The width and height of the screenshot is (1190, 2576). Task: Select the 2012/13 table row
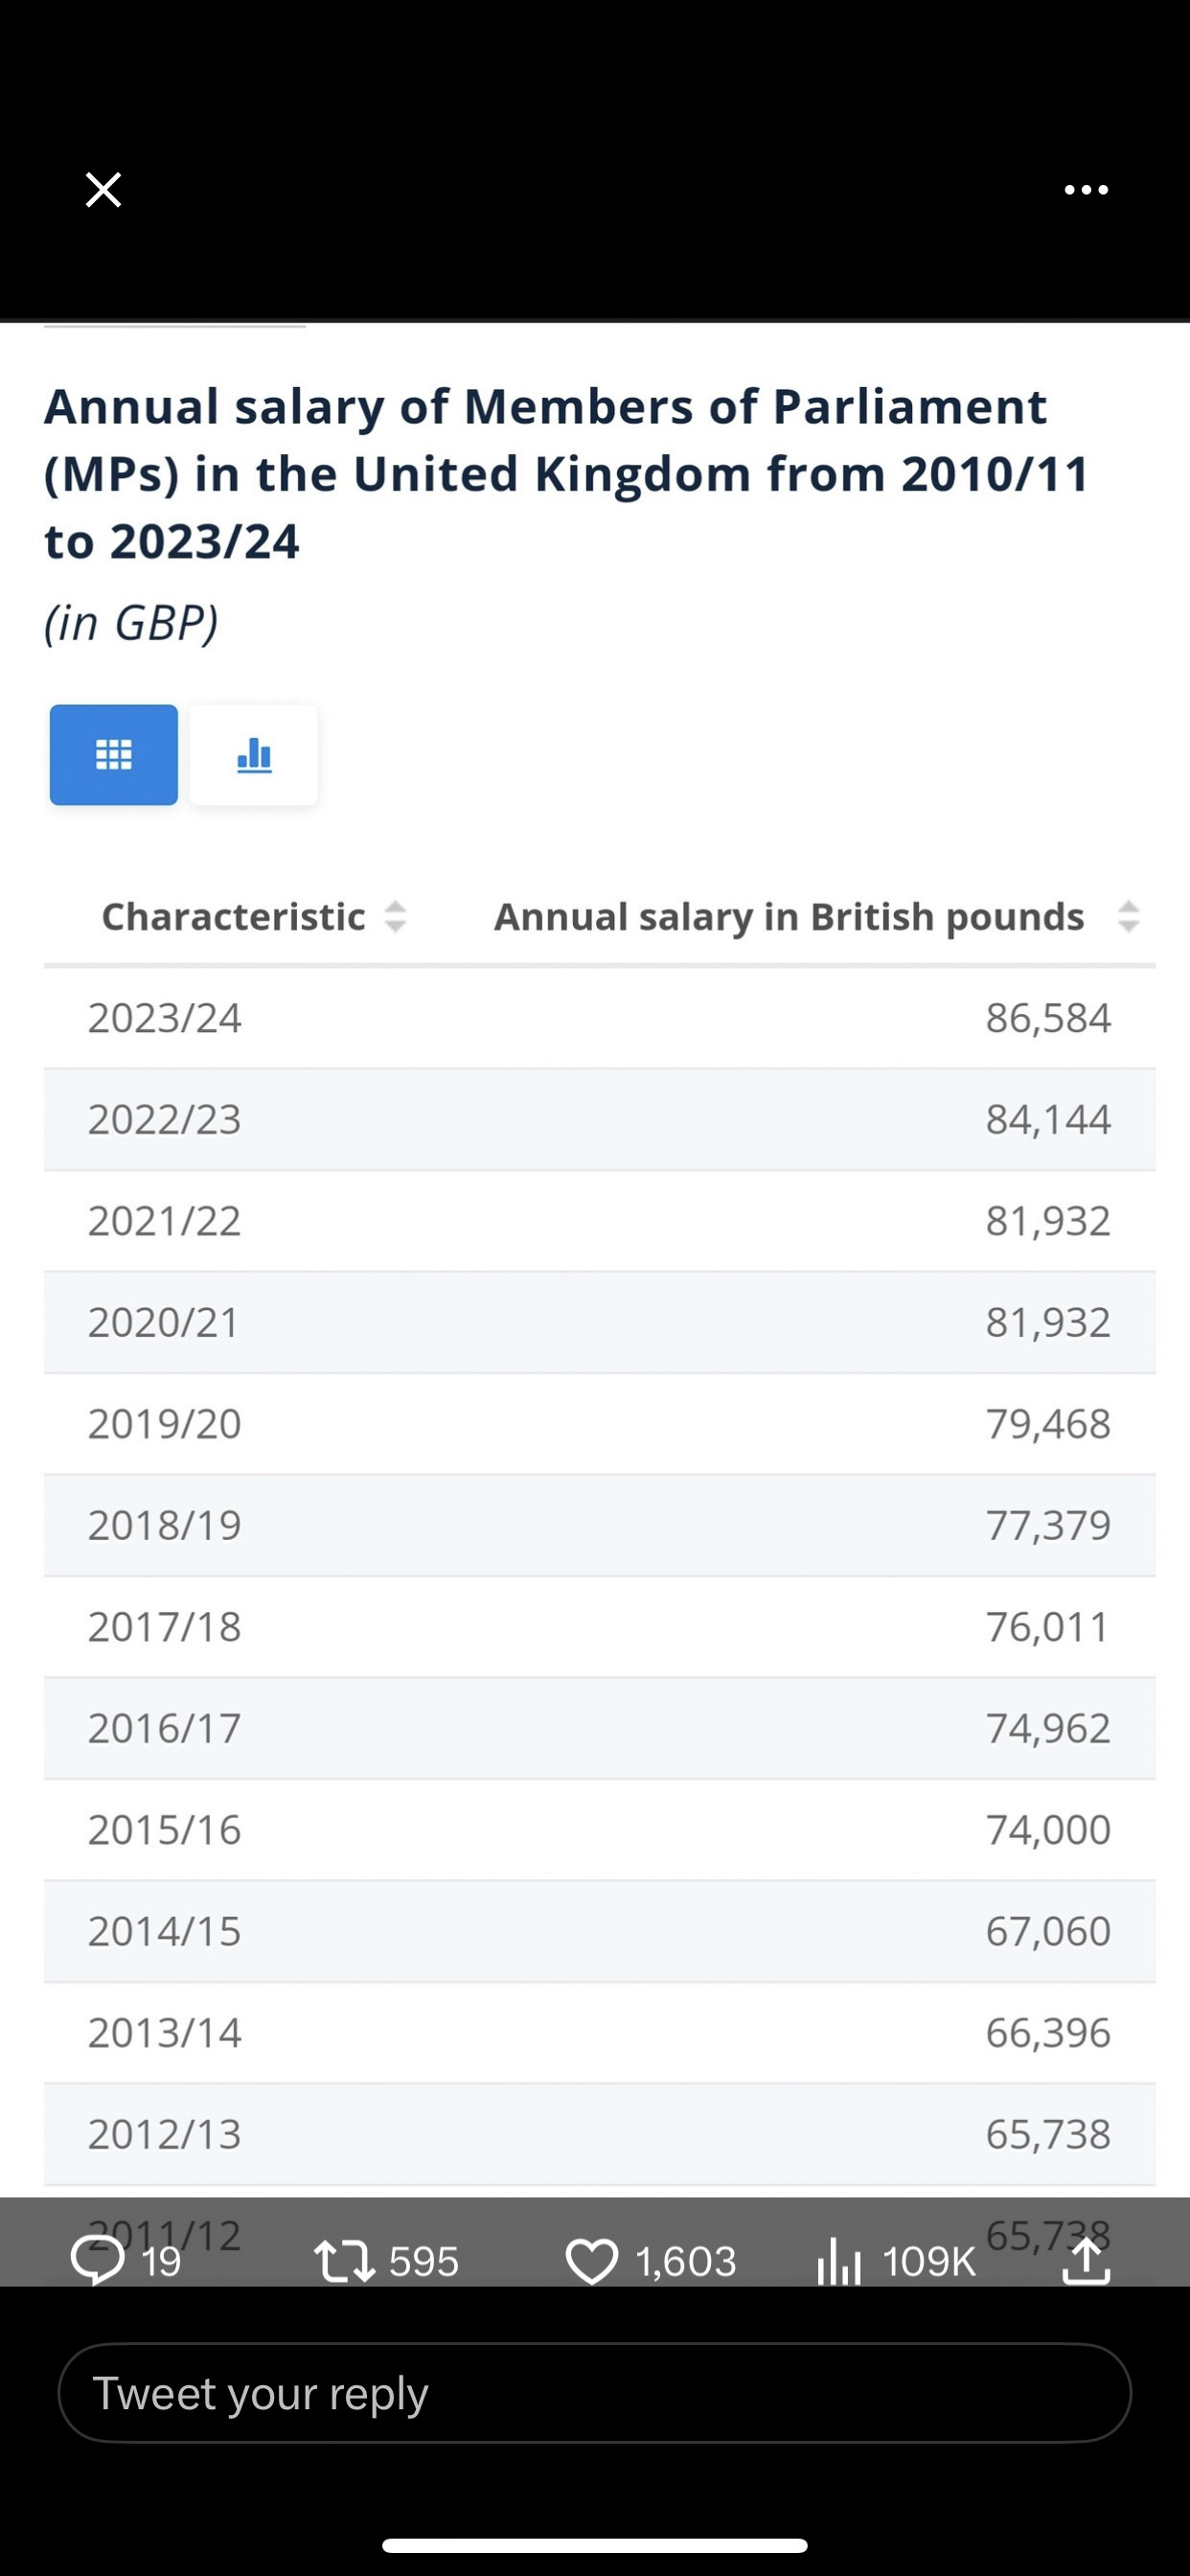600,2134
